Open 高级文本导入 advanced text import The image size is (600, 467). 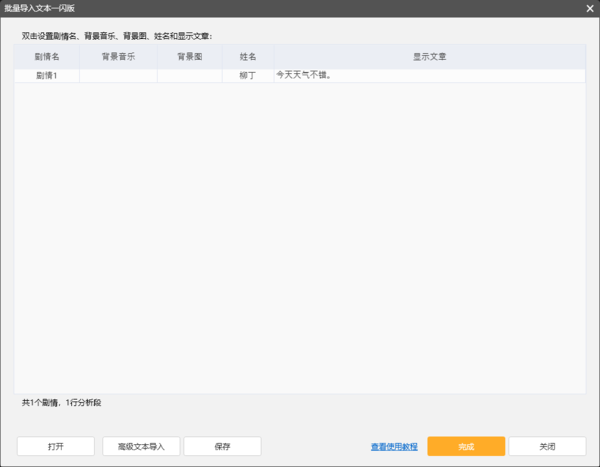(140, 446)
